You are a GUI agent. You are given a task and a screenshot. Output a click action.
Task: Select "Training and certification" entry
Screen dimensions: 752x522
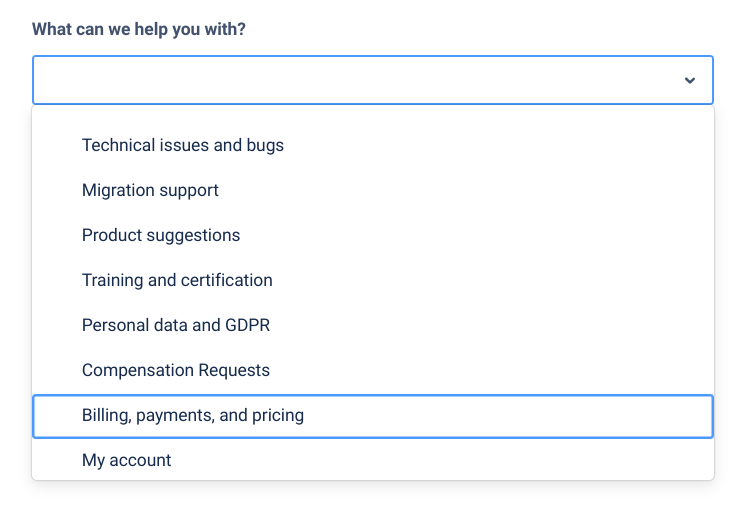pyautogui.click(x=177, y=280)
